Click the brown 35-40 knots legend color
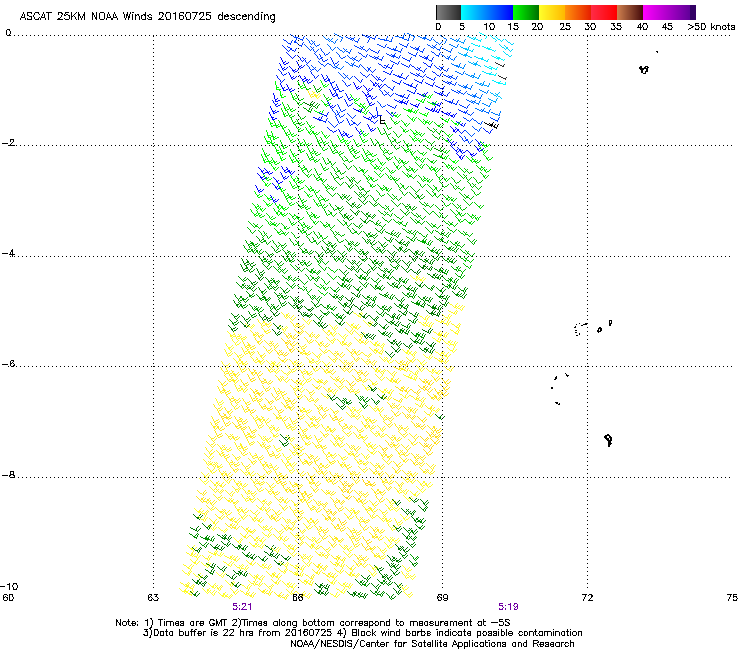The image size is (740, 650). pos(630,12)
